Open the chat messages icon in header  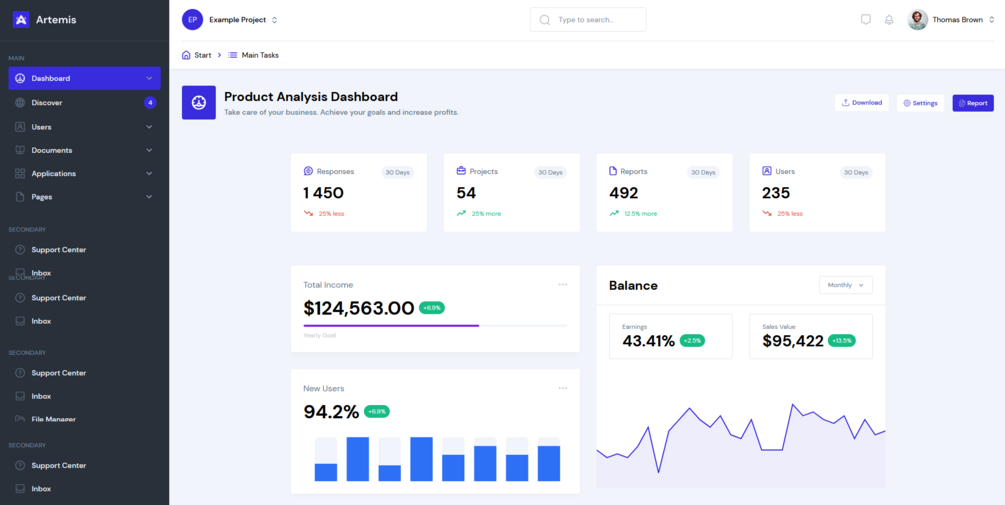click(x=865, y=20)
